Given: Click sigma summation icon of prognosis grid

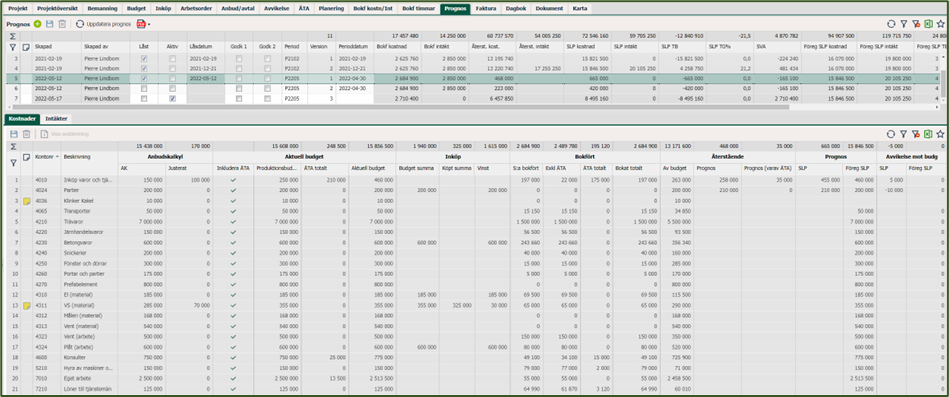Looking at the screenshot, I should 13,36.
